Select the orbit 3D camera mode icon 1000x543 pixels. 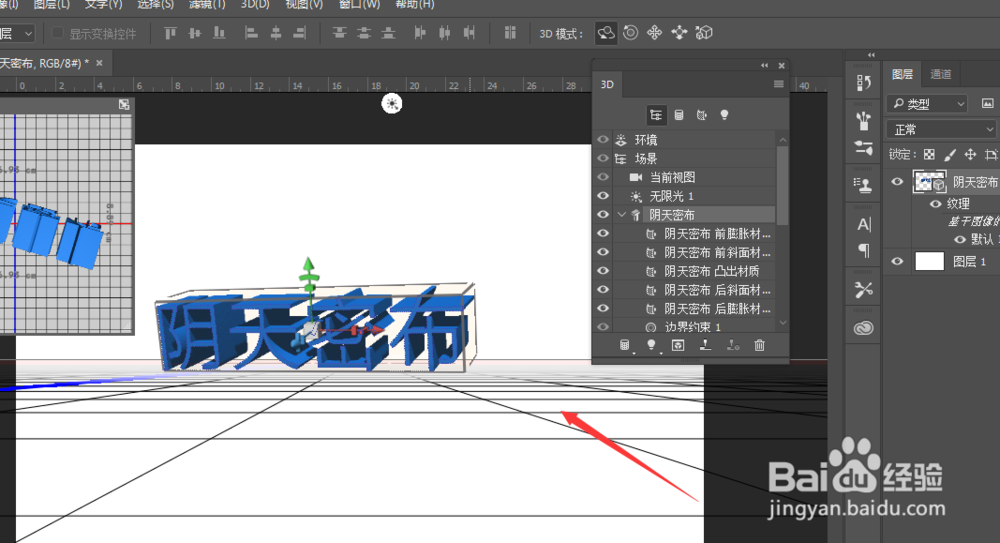[x=606, y=33]
